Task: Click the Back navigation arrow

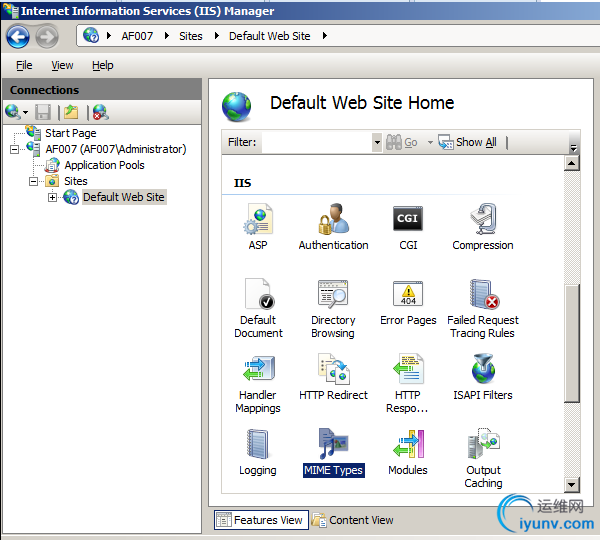Action: pyautogui.click(x=18, y=37)
